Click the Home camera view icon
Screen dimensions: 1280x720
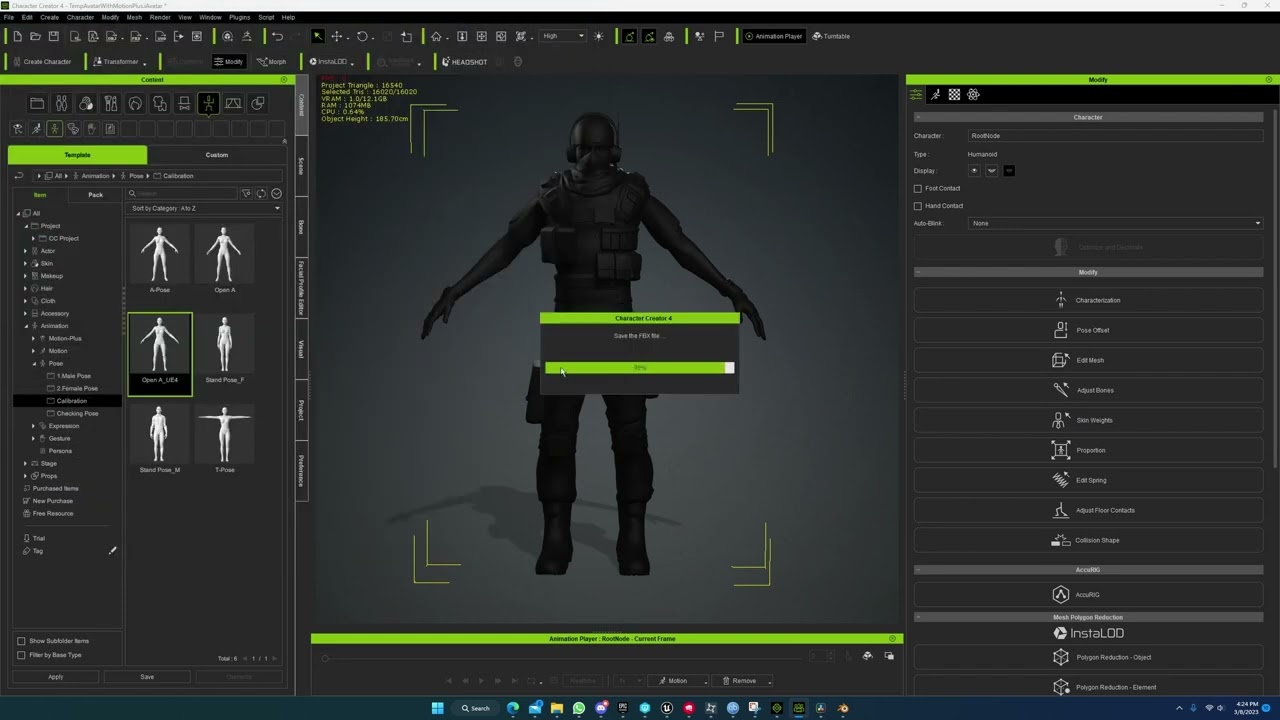pos(436,37)
